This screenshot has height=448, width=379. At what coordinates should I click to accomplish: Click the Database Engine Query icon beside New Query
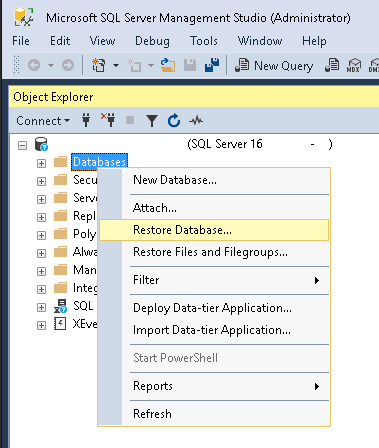[332, 65]
